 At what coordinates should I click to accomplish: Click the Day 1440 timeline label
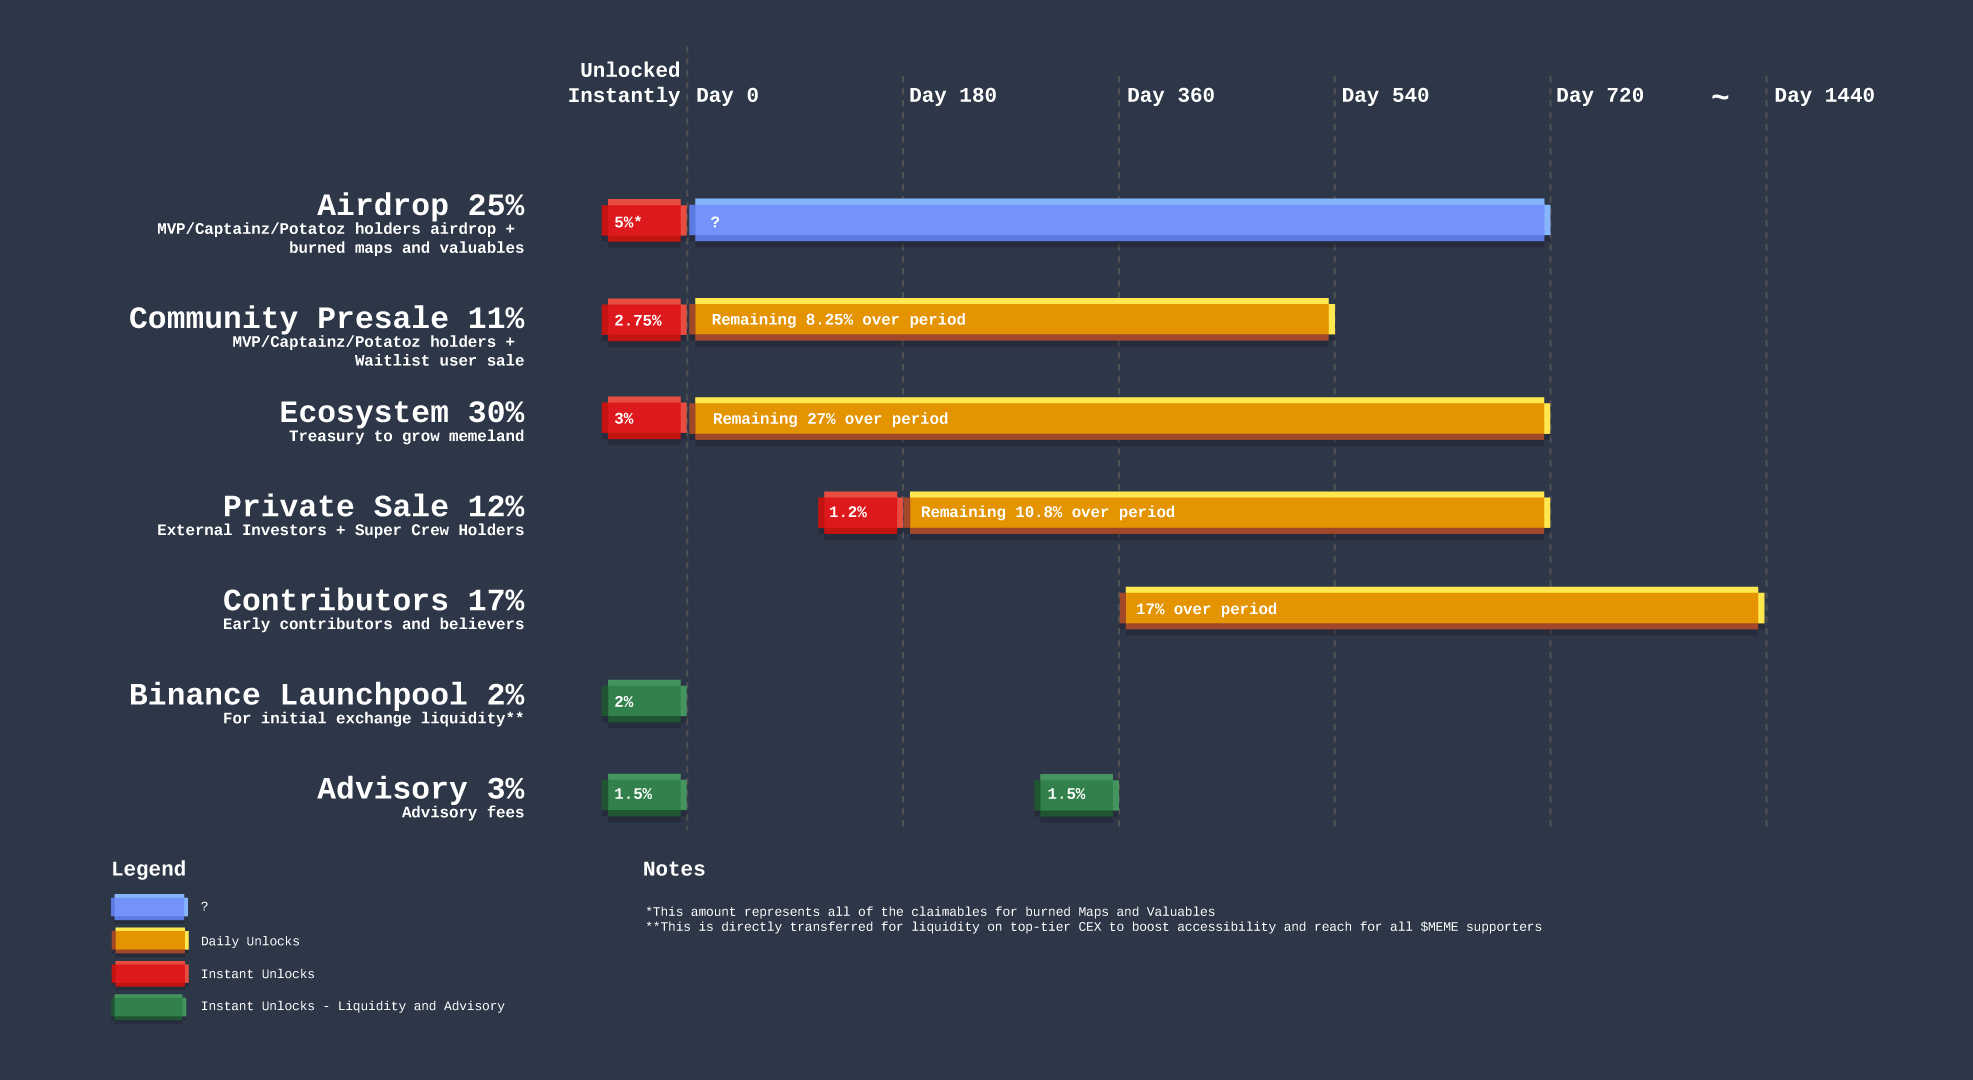(1824, 96)
